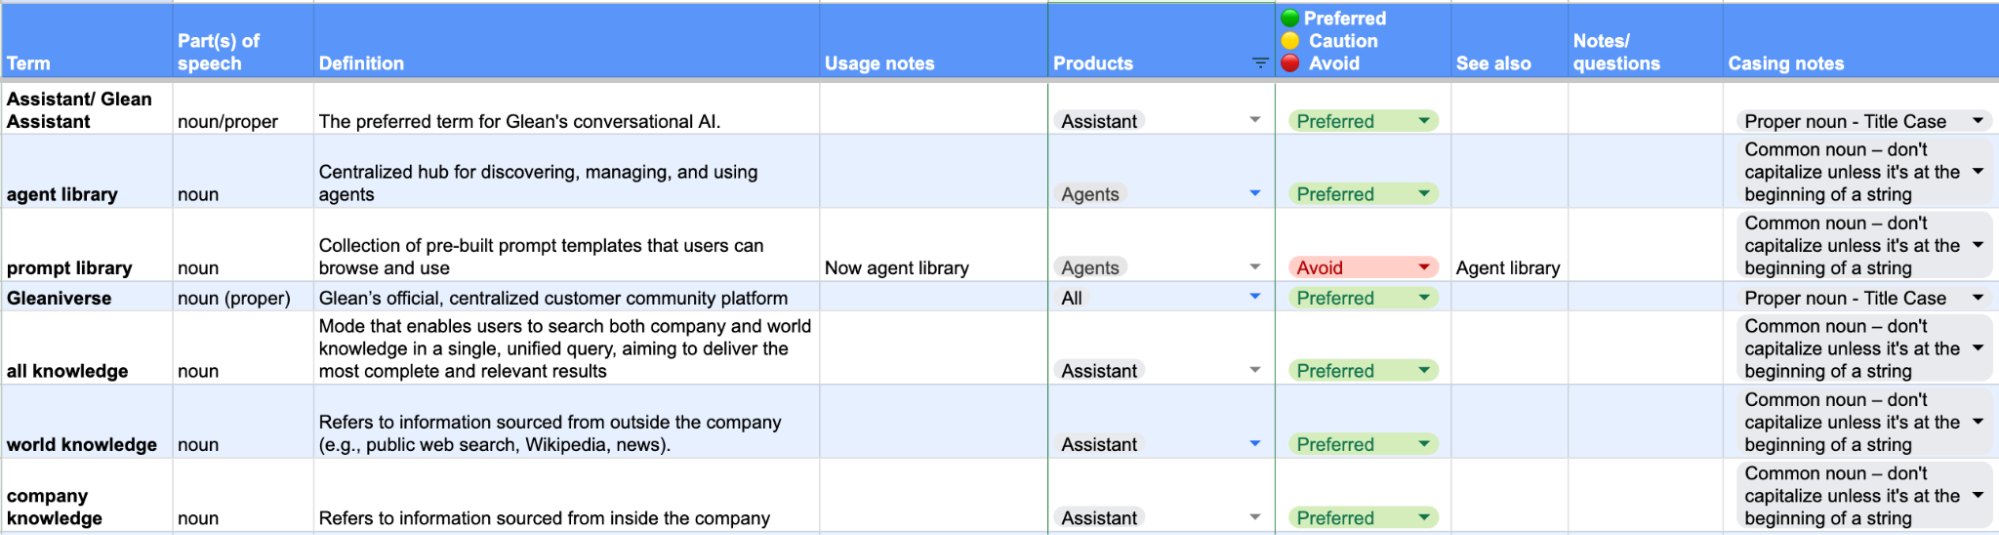This screenshot has height=535, width=1999.
Task: Select the noun/proper part of speech cell
Action: click(243, 109)
